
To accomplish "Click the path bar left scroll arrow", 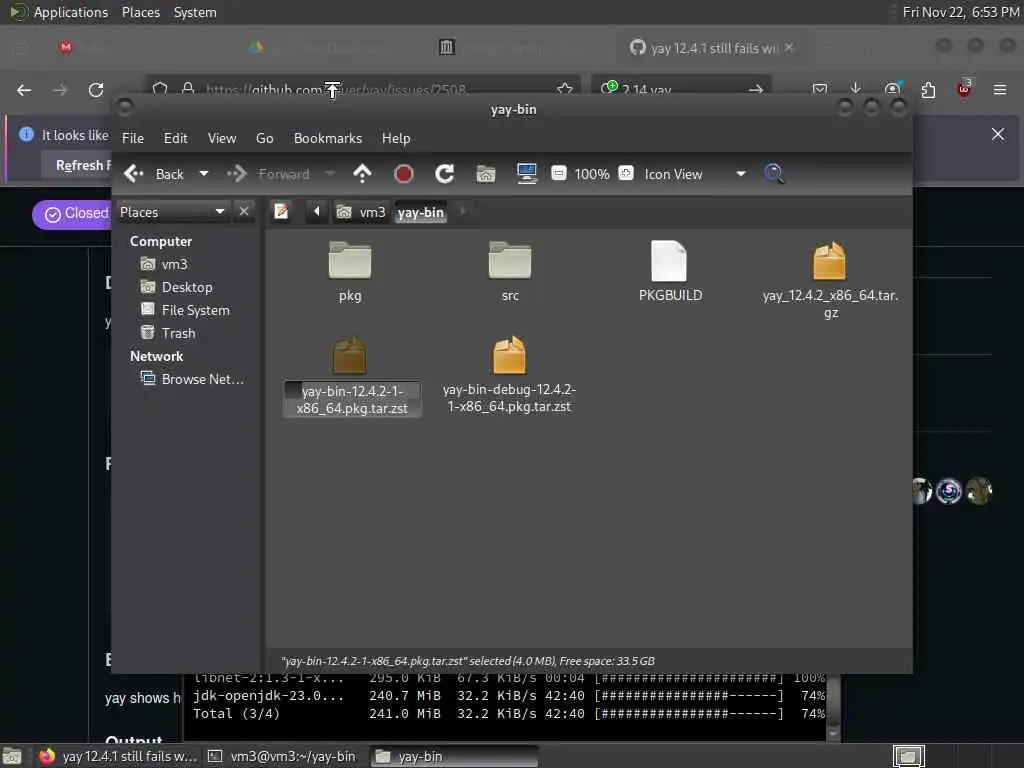I will pyautogui.click(x=317, y=212).
